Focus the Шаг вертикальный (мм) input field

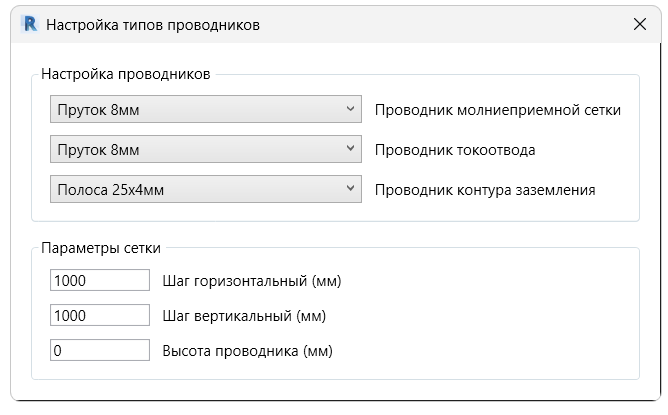[x=100, y=315]
